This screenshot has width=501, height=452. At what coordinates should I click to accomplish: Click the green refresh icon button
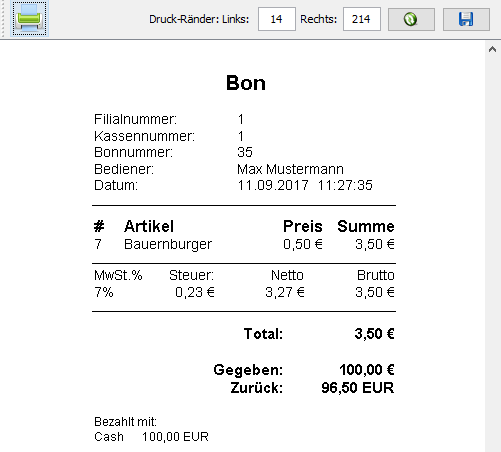tap(411, 19)
